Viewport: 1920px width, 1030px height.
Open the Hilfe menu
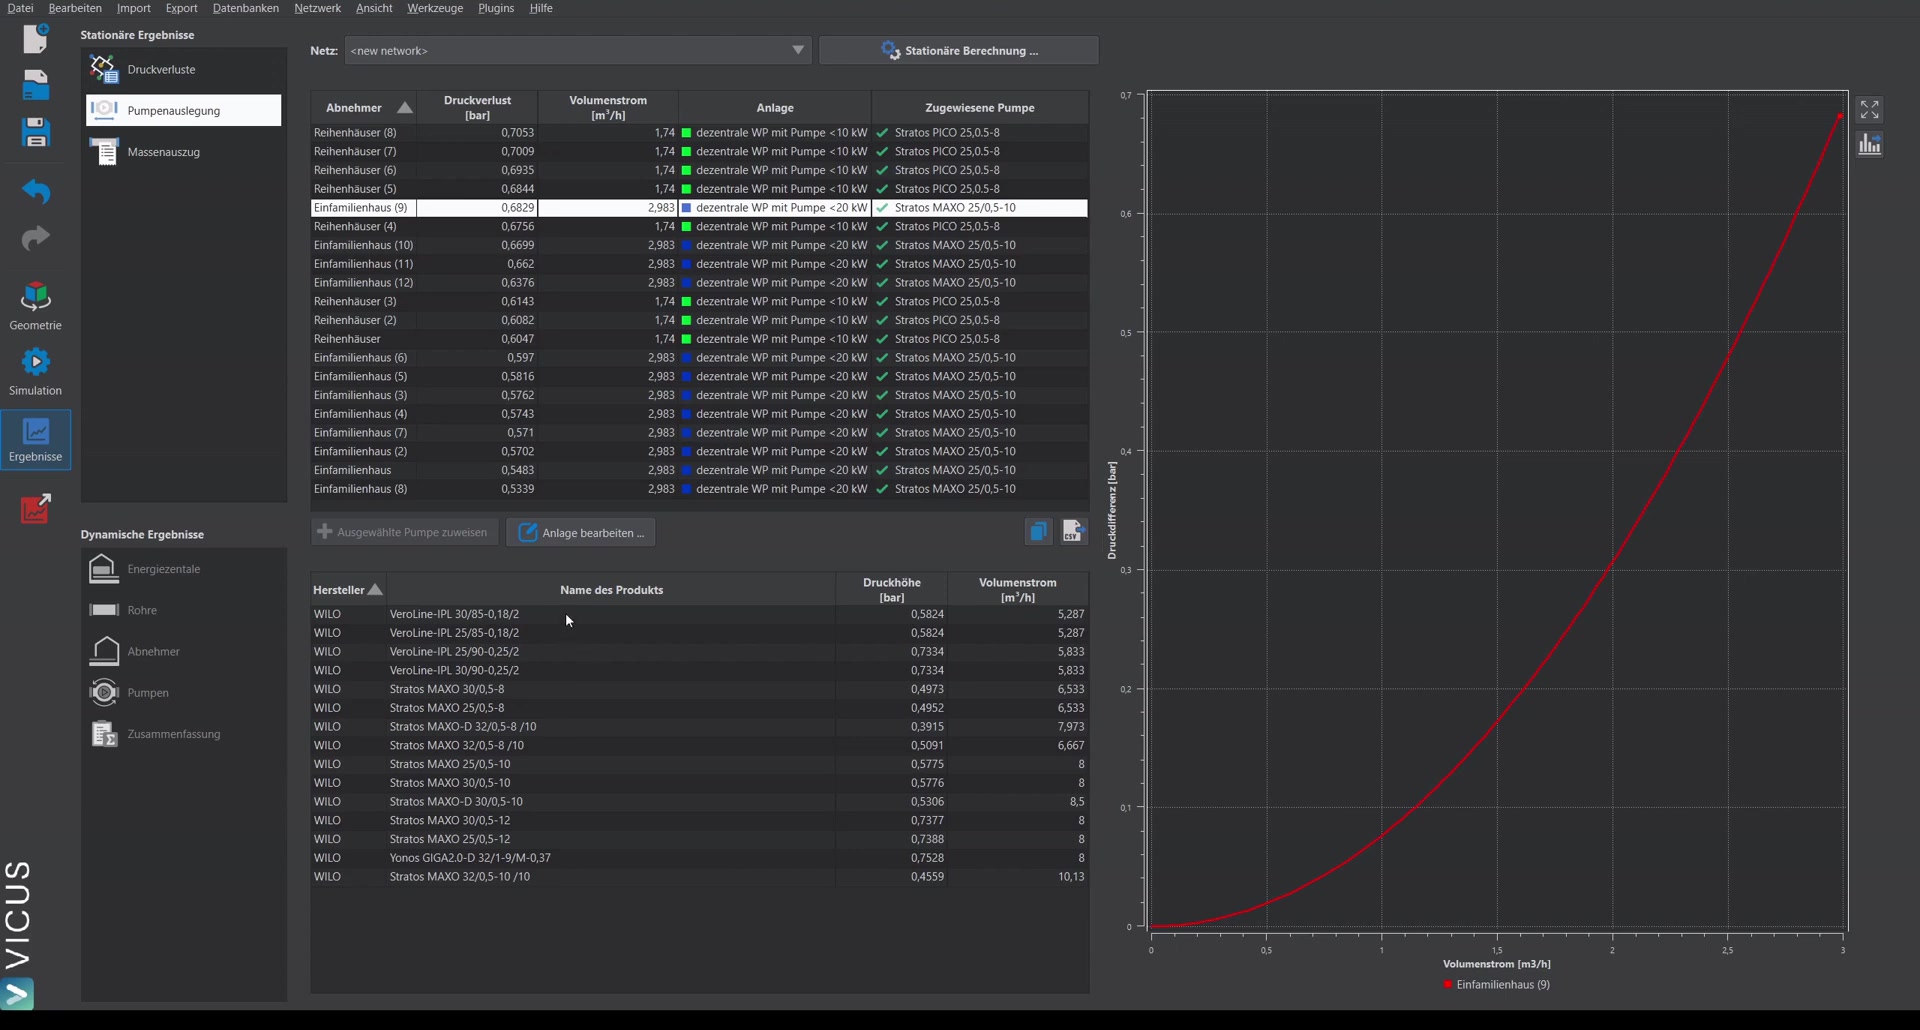tap(541, 8)
